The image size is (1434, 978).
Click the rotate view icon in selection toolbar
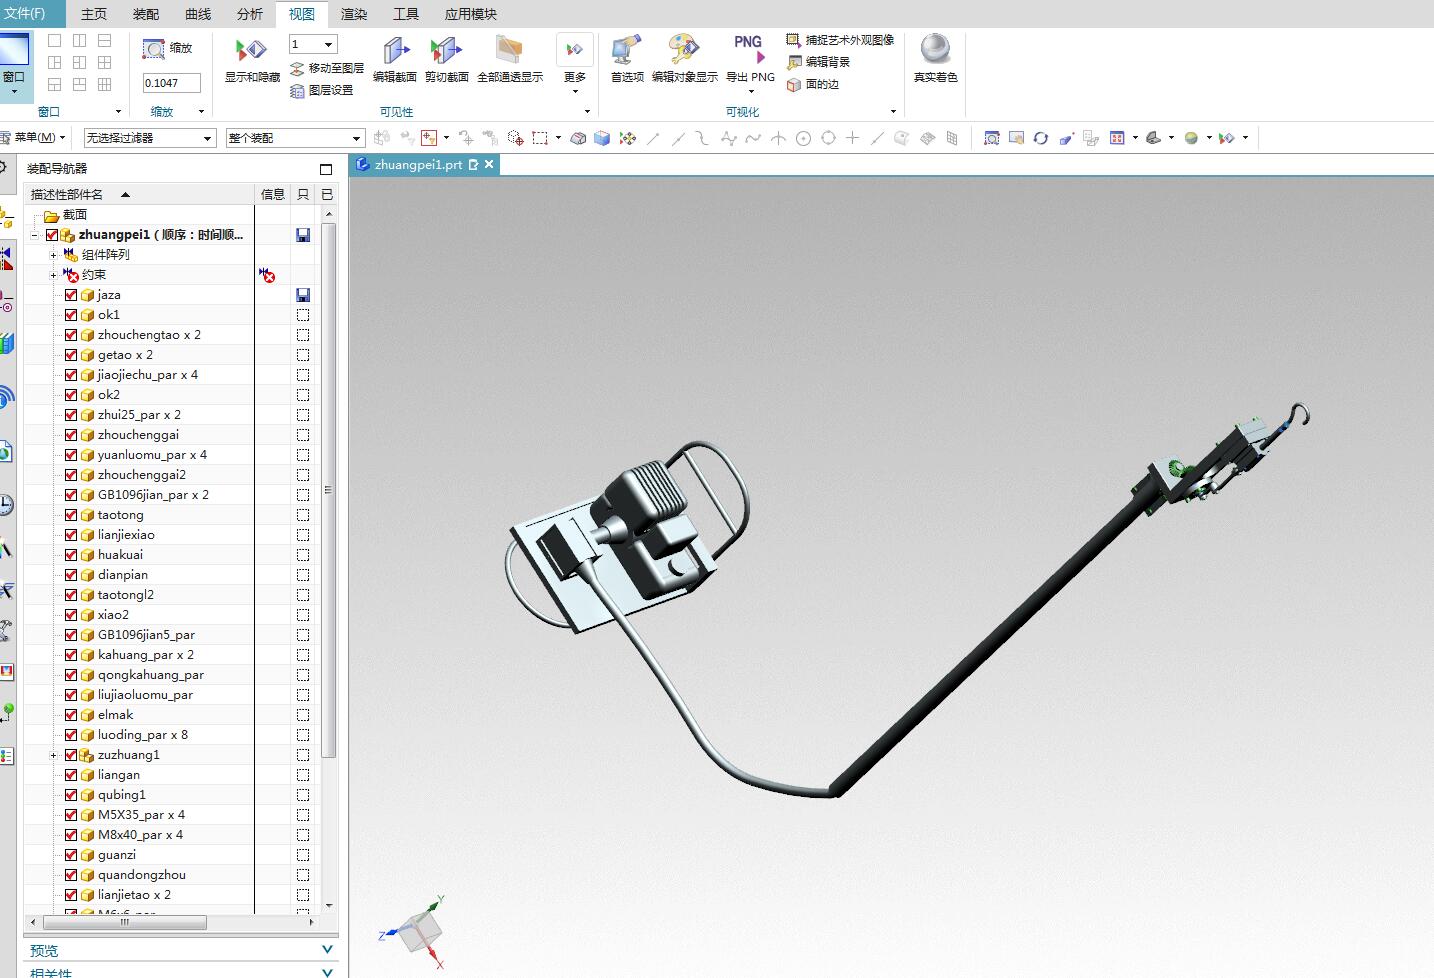click(x=1041, y=138)
